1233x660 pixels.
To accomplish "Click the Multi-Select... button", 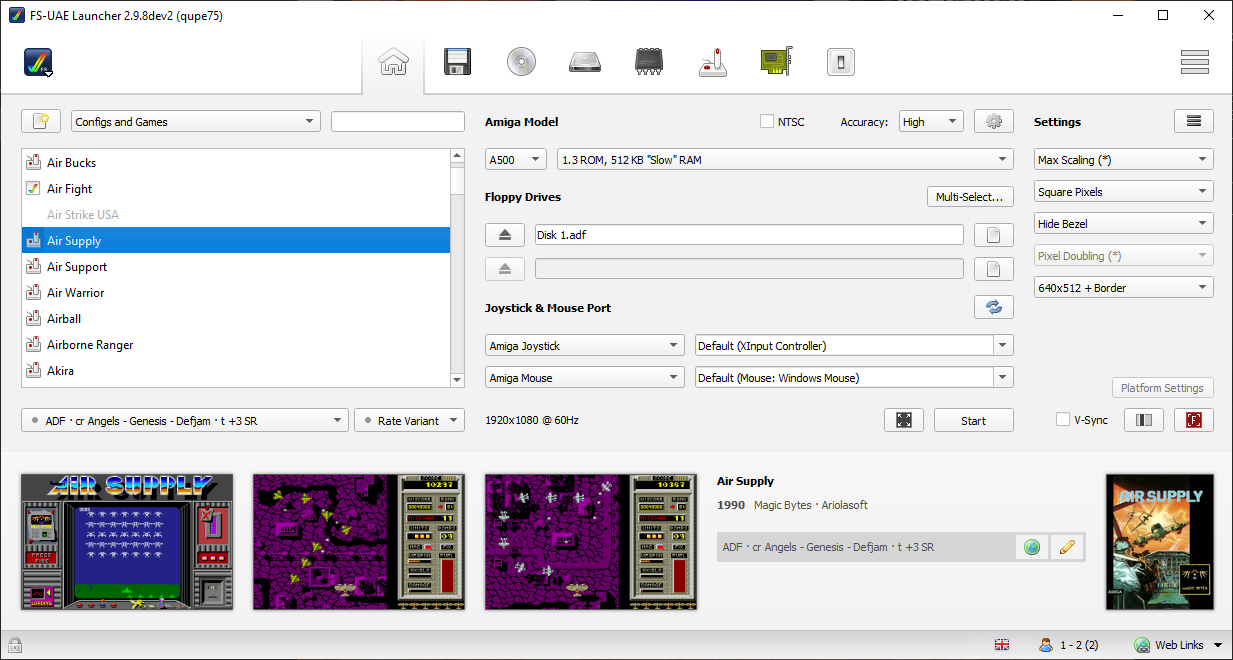I will (x=970, y=197).
